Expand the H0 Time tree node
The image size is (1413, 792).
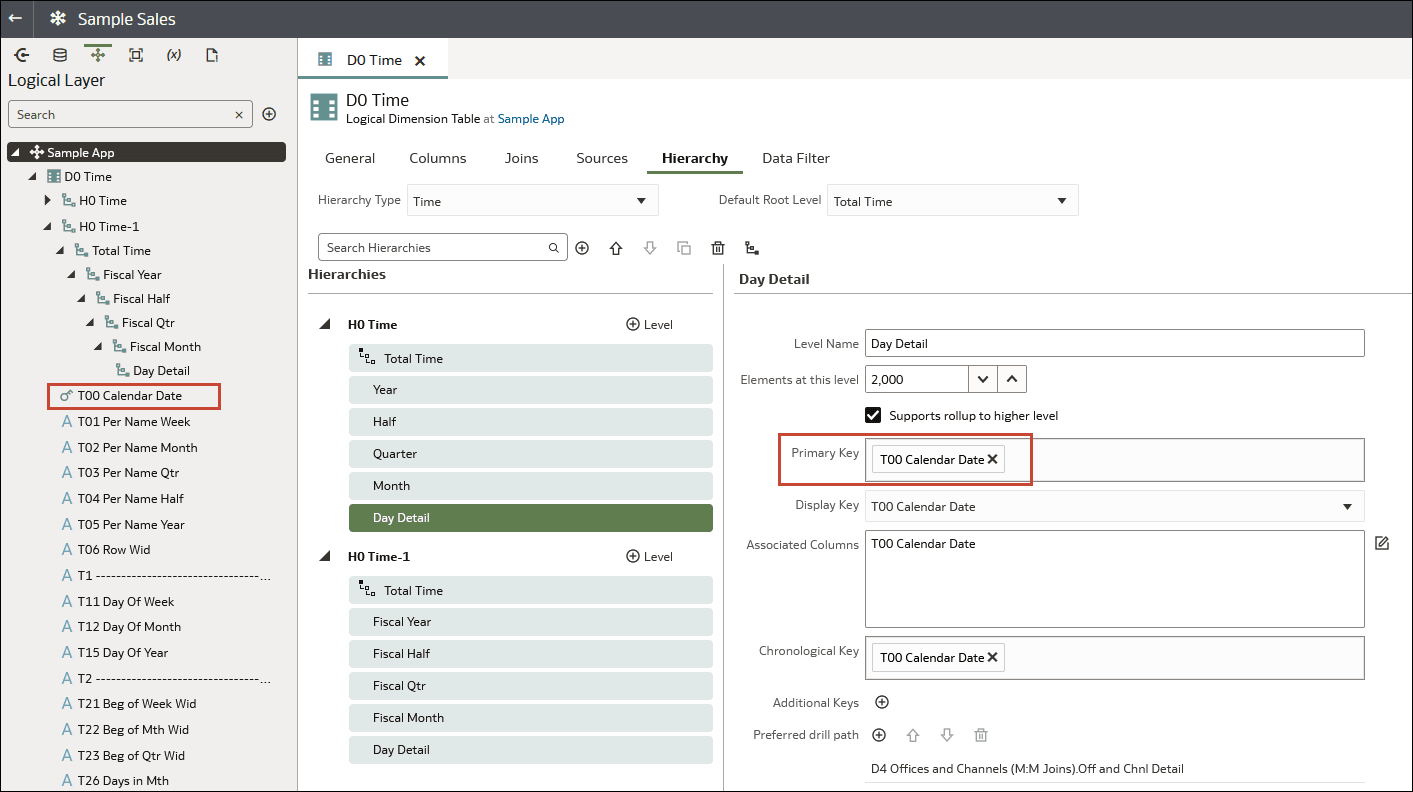(x=47, y=201)
